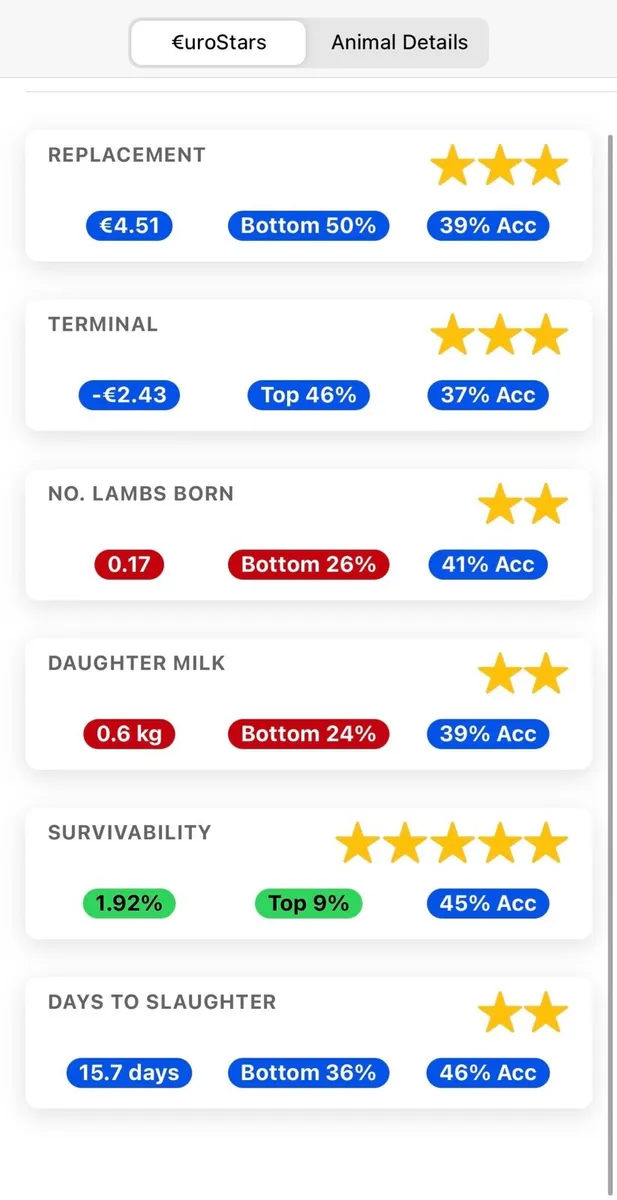Tap the No. Lambs Born two-star rating
The width and height of the screenshot is (617, 1200).
point(523,505)
